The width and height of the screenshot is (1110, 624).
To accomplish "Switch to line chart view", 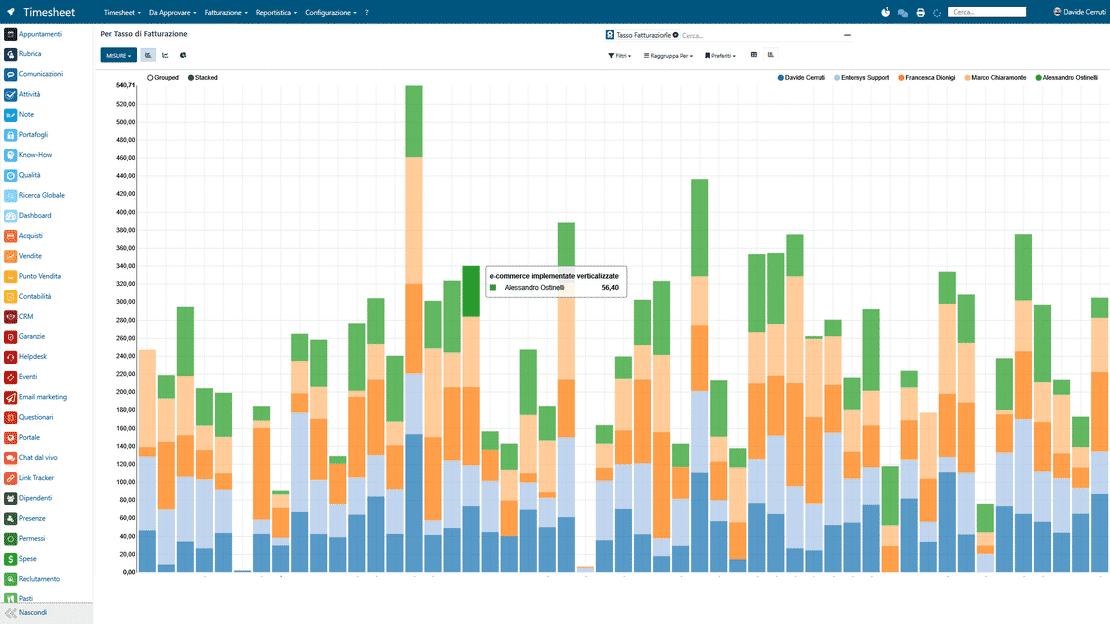I will [165, 55].
